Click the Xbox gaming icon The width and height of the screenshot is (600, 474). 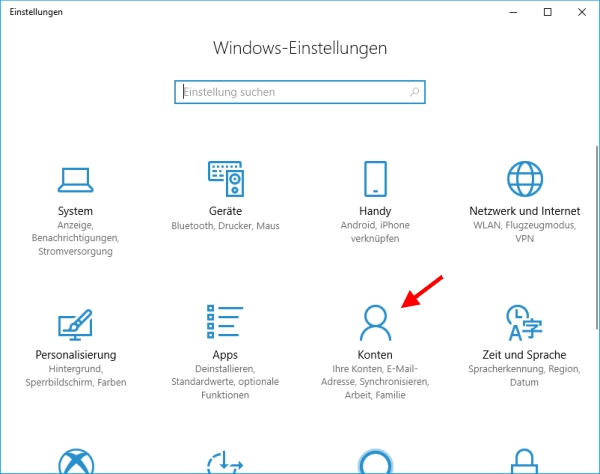(x=76, y=461)
